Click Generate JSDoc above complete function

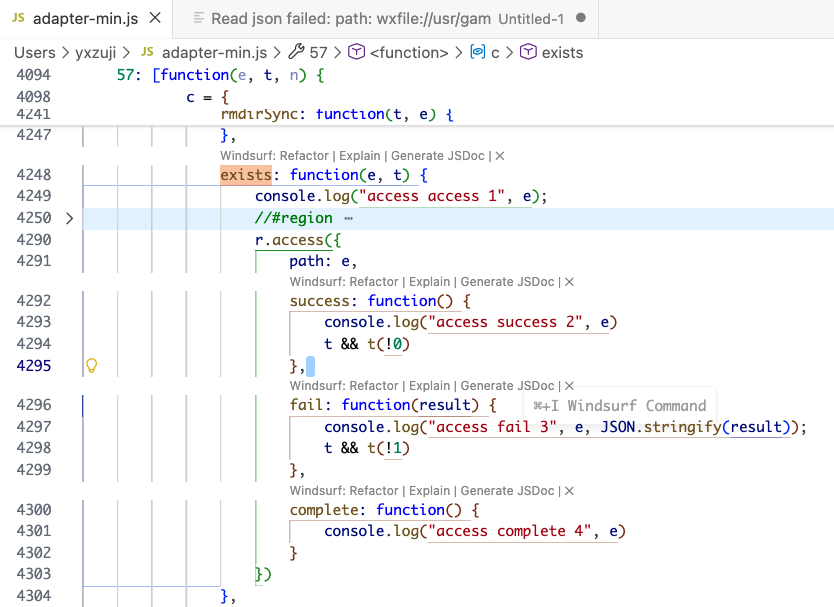click(507, 490)
